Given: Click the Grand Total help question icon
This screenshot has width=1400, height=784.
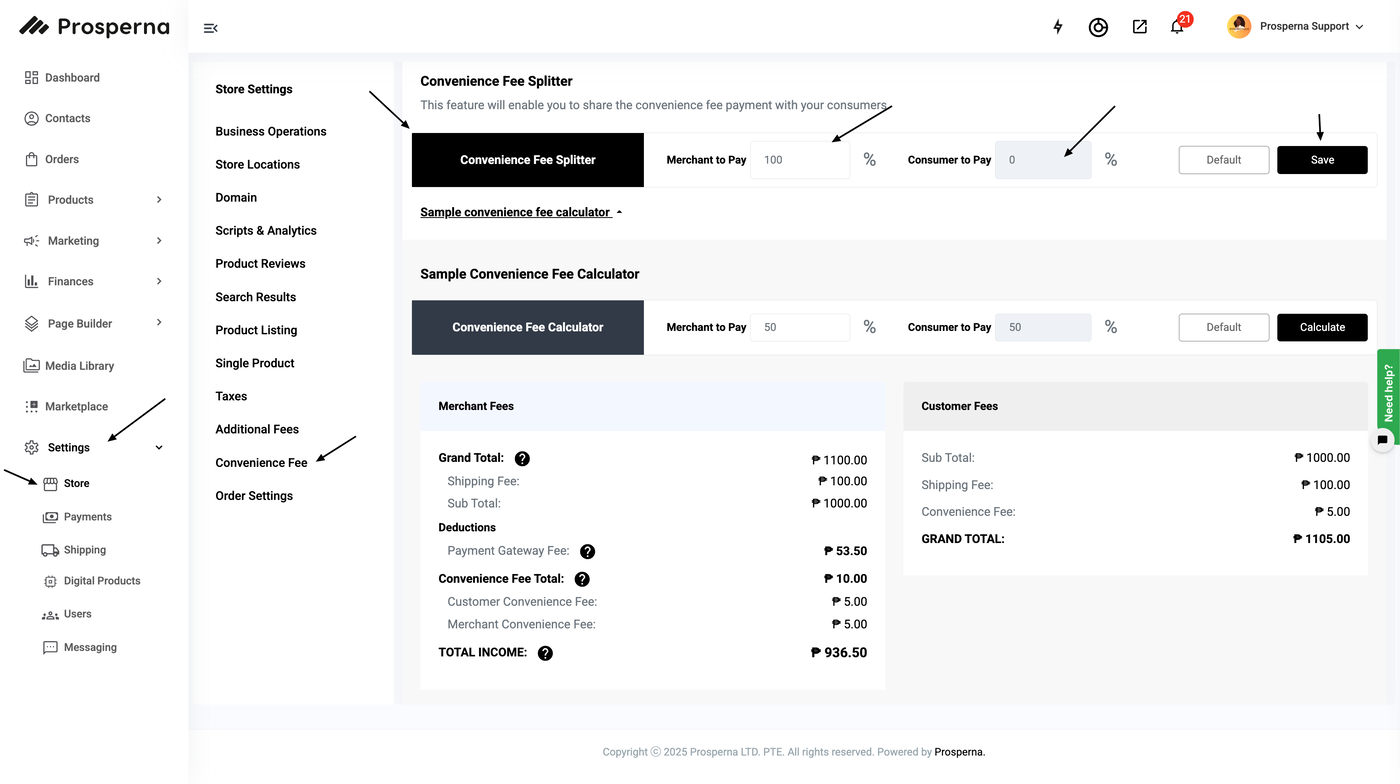Looking at the screenshot, I should (x=522, y=459).
